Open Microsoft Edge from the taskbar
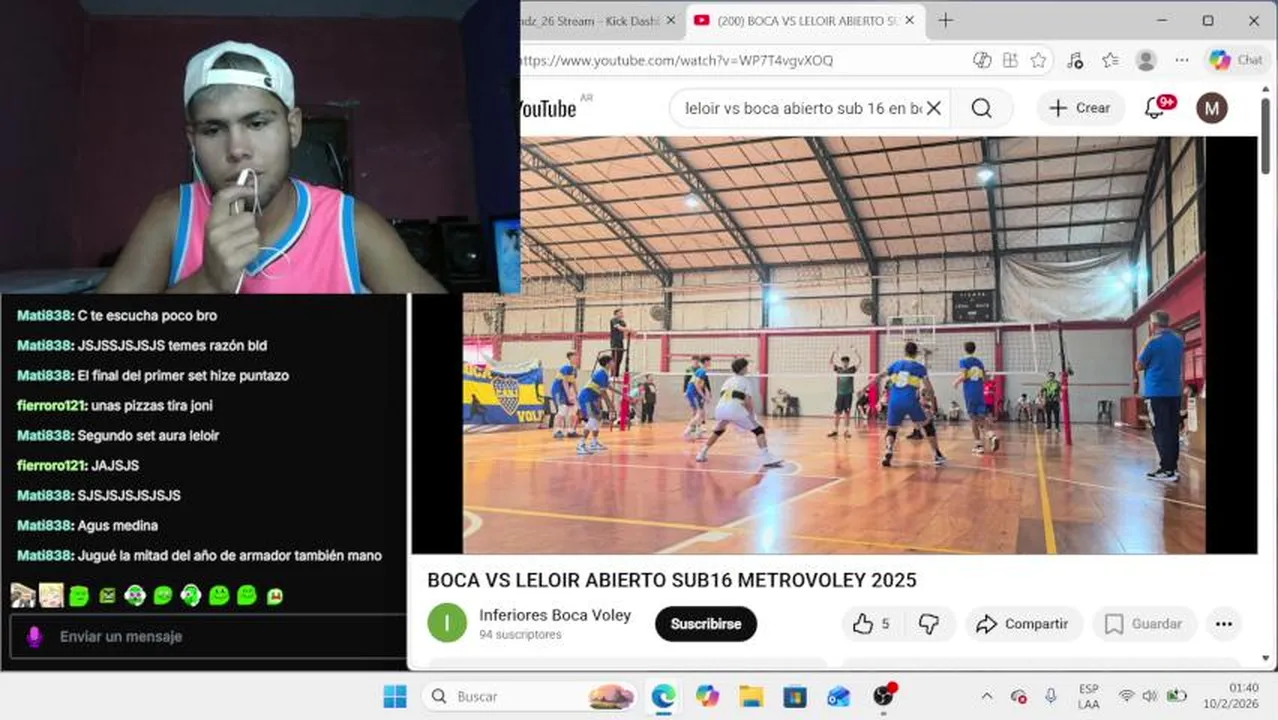 [x=663, y=696]
